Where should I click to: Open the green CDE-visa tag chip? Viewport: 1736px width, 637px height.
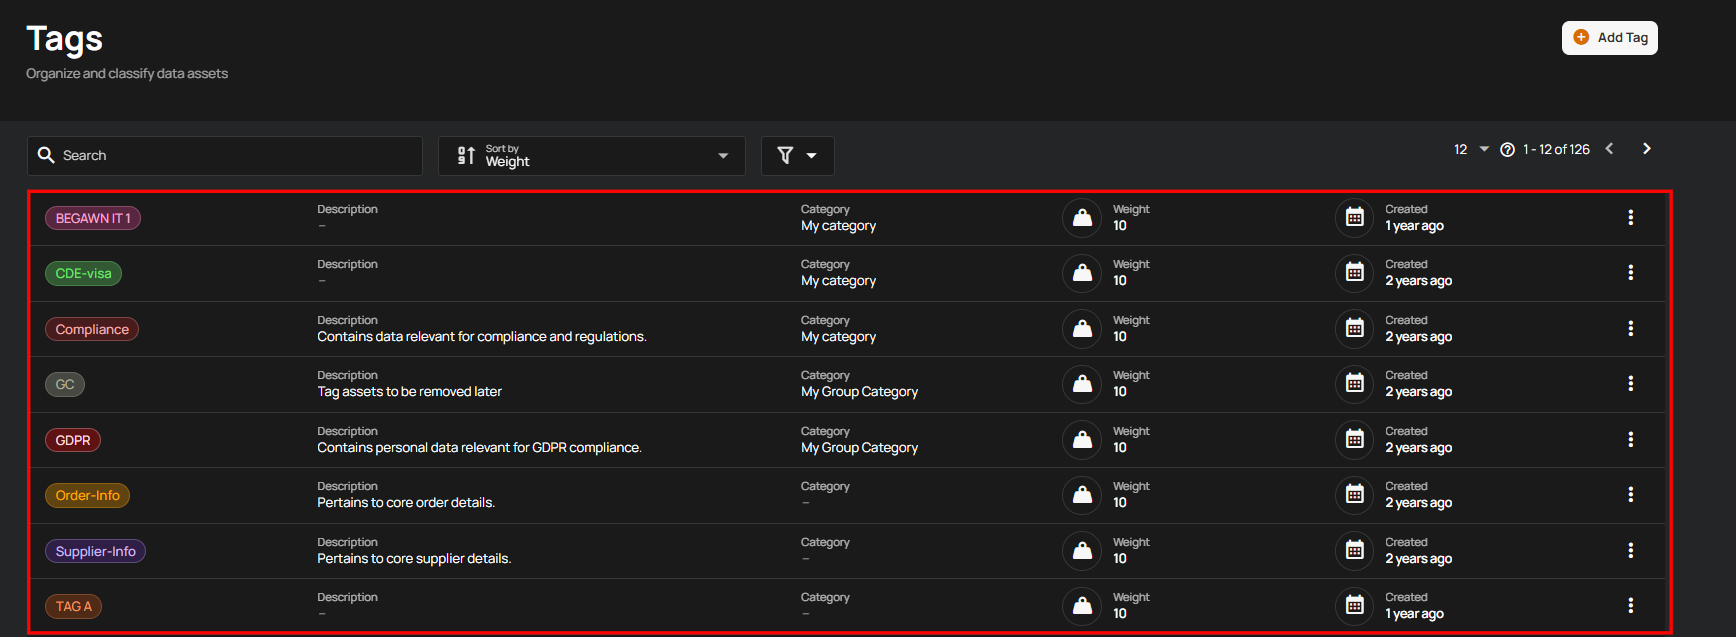tap(83, 273)
